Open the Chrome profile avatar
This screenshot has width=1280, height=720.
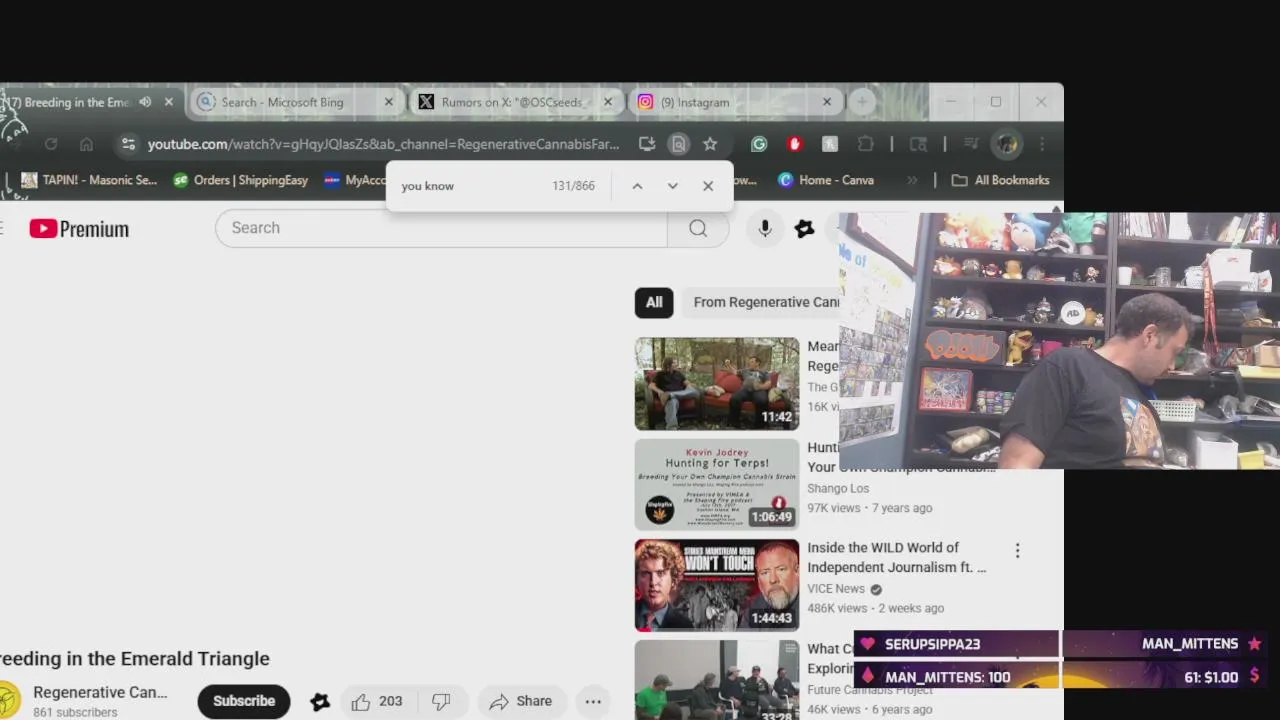pyautogui.click(x=1006, y=144)
